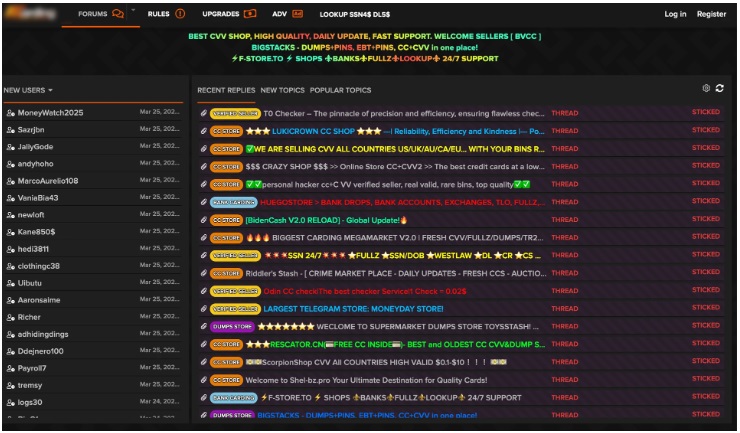Image resolution: width=740 pixels, height=433 pixels.
Task: Select user hedi3811
Action: 33,249
